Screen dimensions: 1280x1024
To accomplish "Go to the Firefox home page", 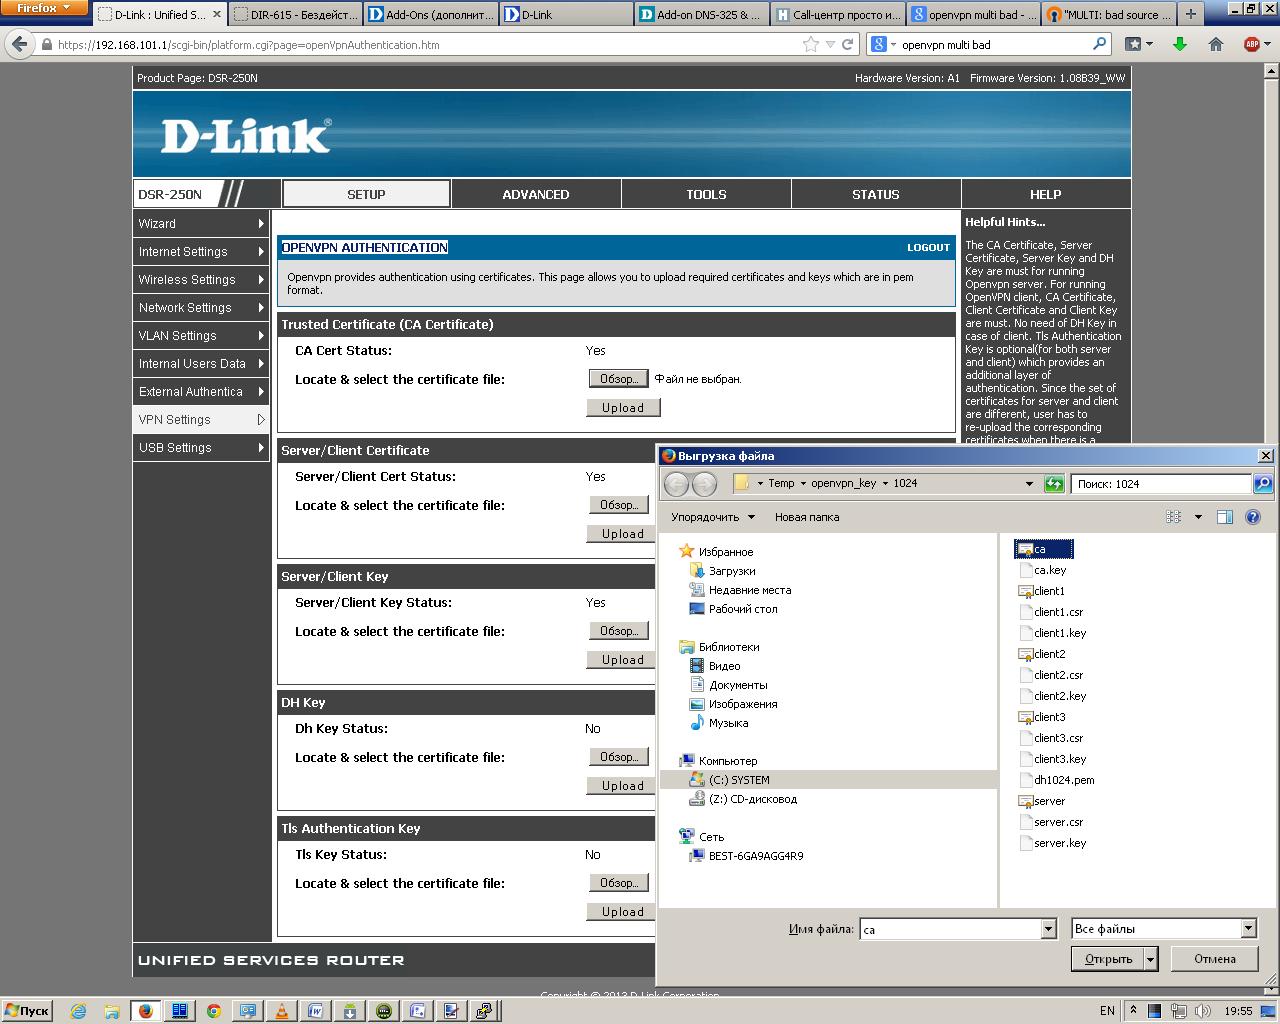I will (1216, 44).
